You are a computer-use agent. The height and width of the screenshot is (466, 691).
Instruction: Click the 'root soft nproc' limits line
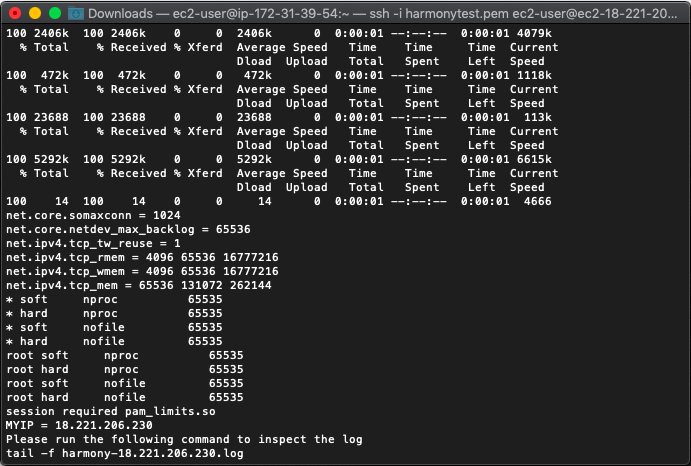125,355
